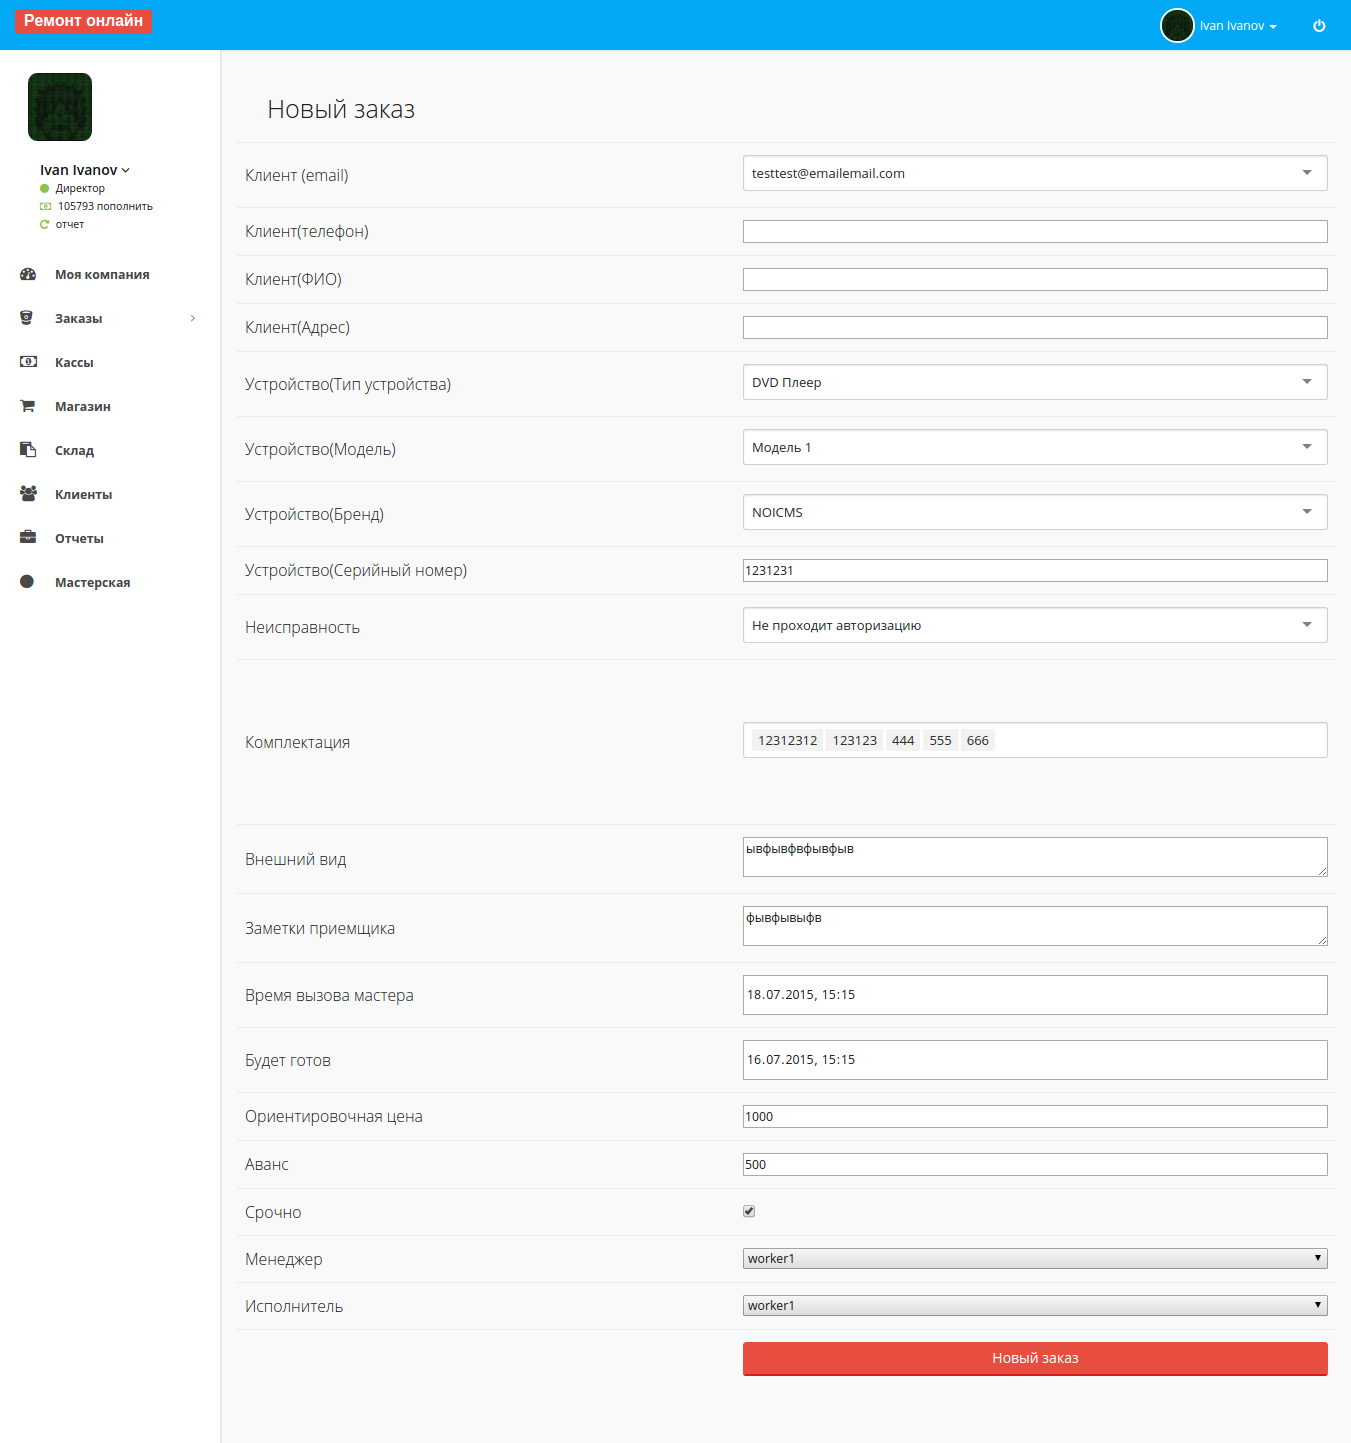The width and height of the screenshot is (1351, 1443).
Task: Open the Клиент (email) dropdown
Action: click(1034, 173)
